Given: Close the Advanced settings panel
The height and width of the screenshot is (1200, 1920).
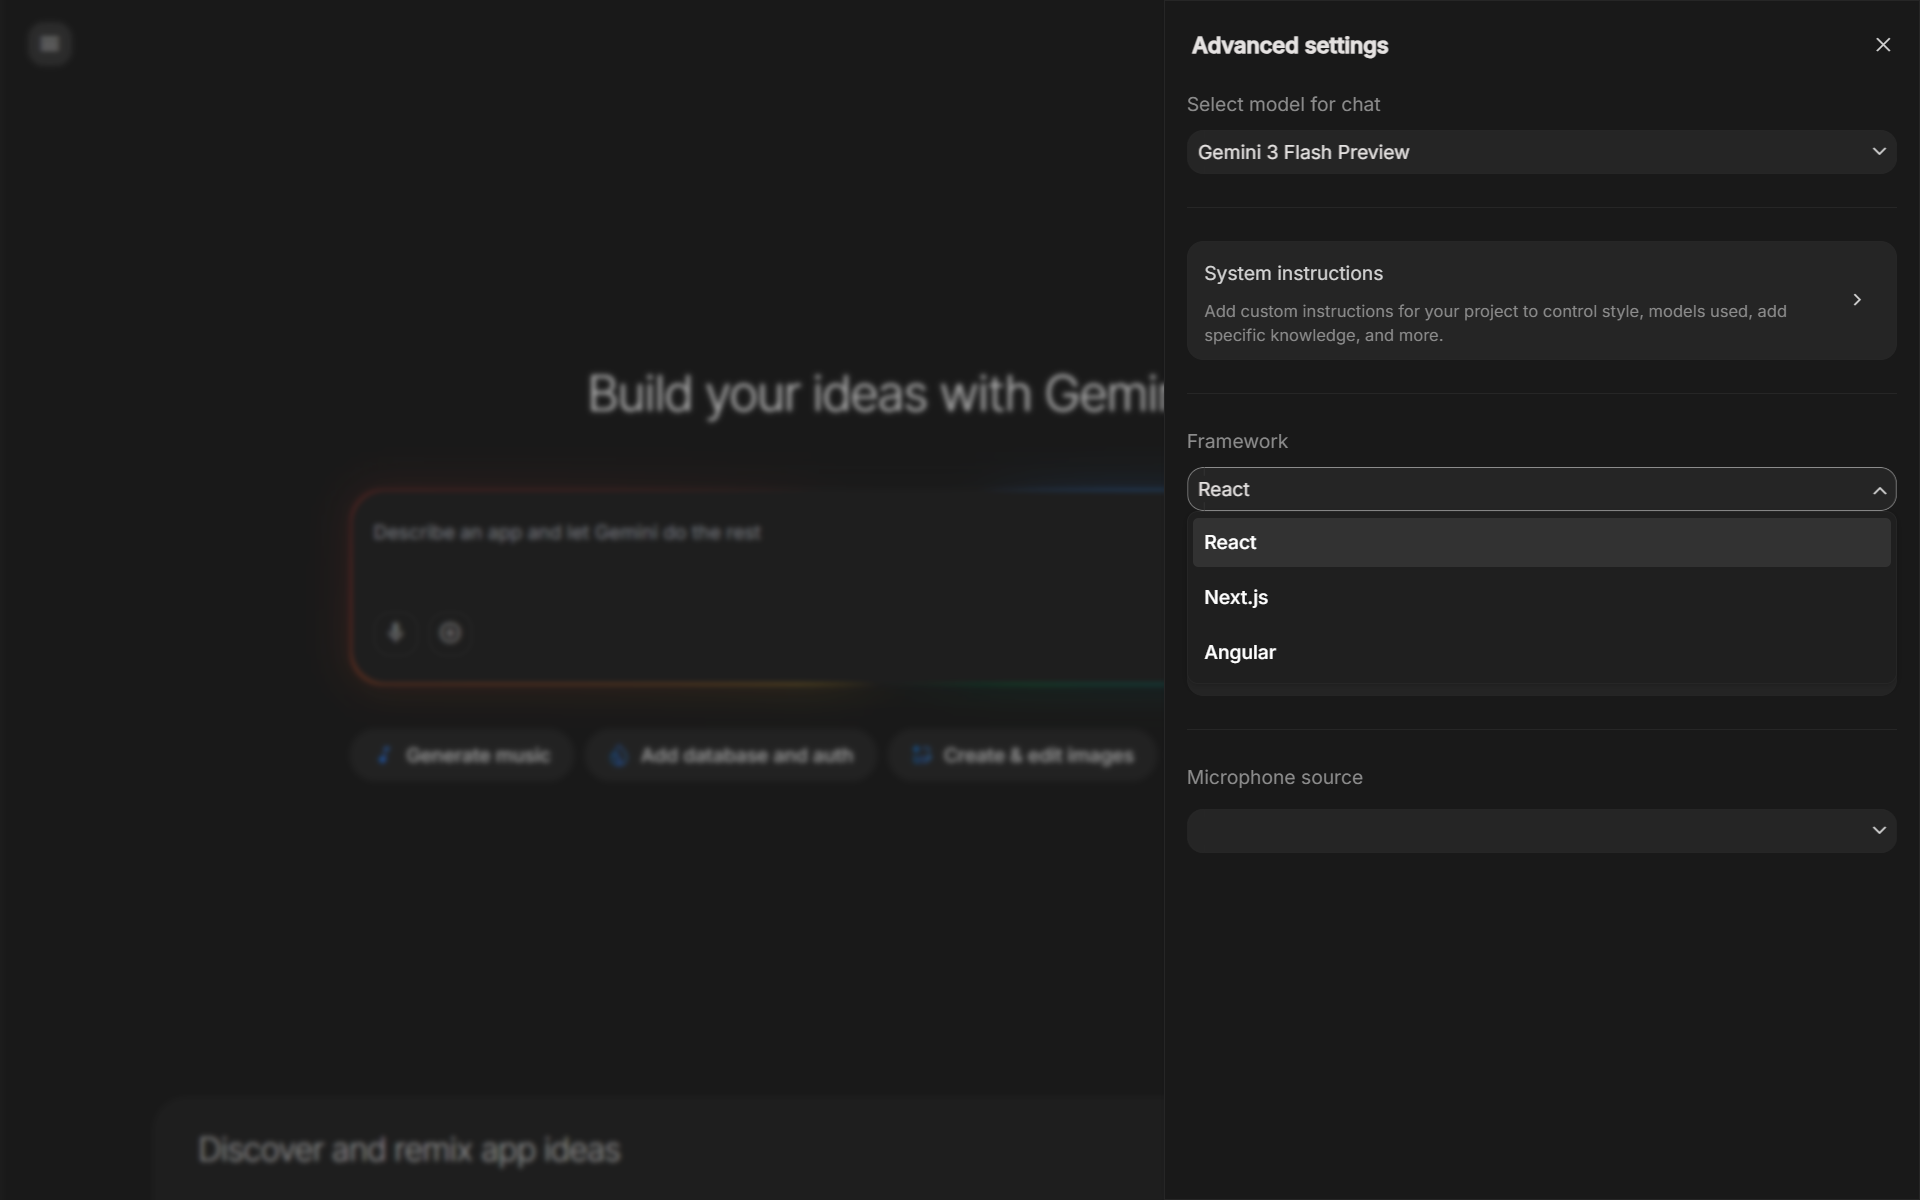Looking at the screenshot, I should click(x=1883, y=45).
